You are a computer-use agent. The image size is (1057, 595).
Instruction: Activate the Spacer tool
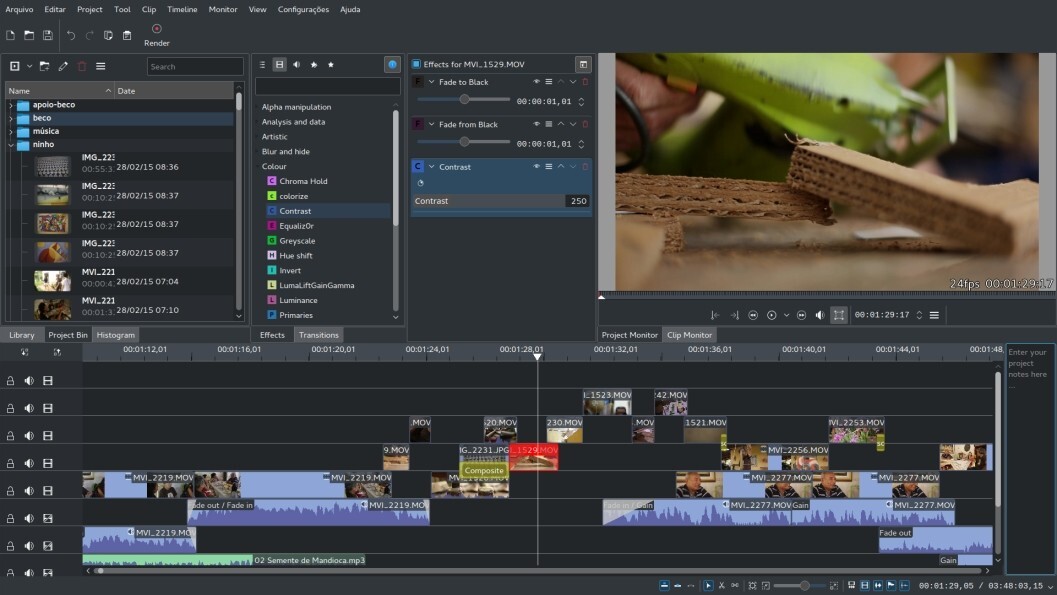[735, 587]
